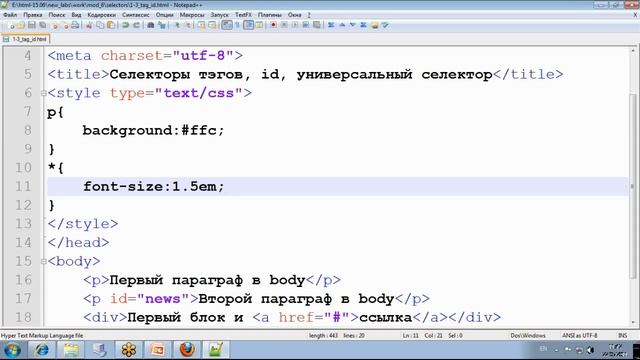The height and width of the screenshot is (360, 640).
Task: Save the current file using toolbar icon
Action: 31,25
